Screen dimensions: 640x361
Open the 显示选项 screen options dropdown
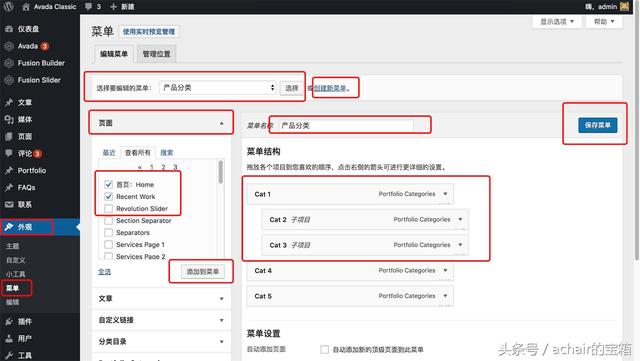(x=557, y=22)
